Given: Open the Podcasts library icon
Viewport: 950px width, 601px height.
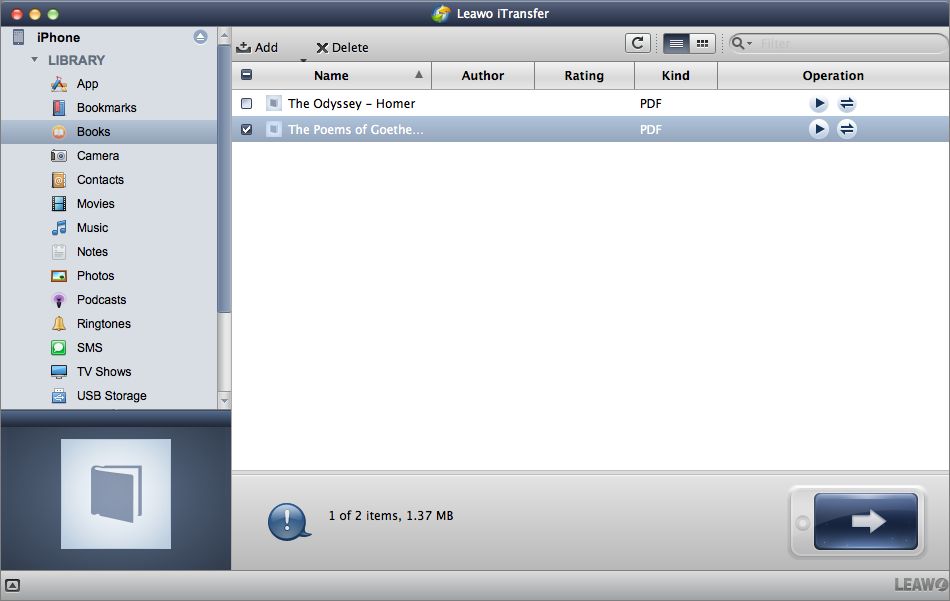Looking at the screenshot, I should coord(59,300).
